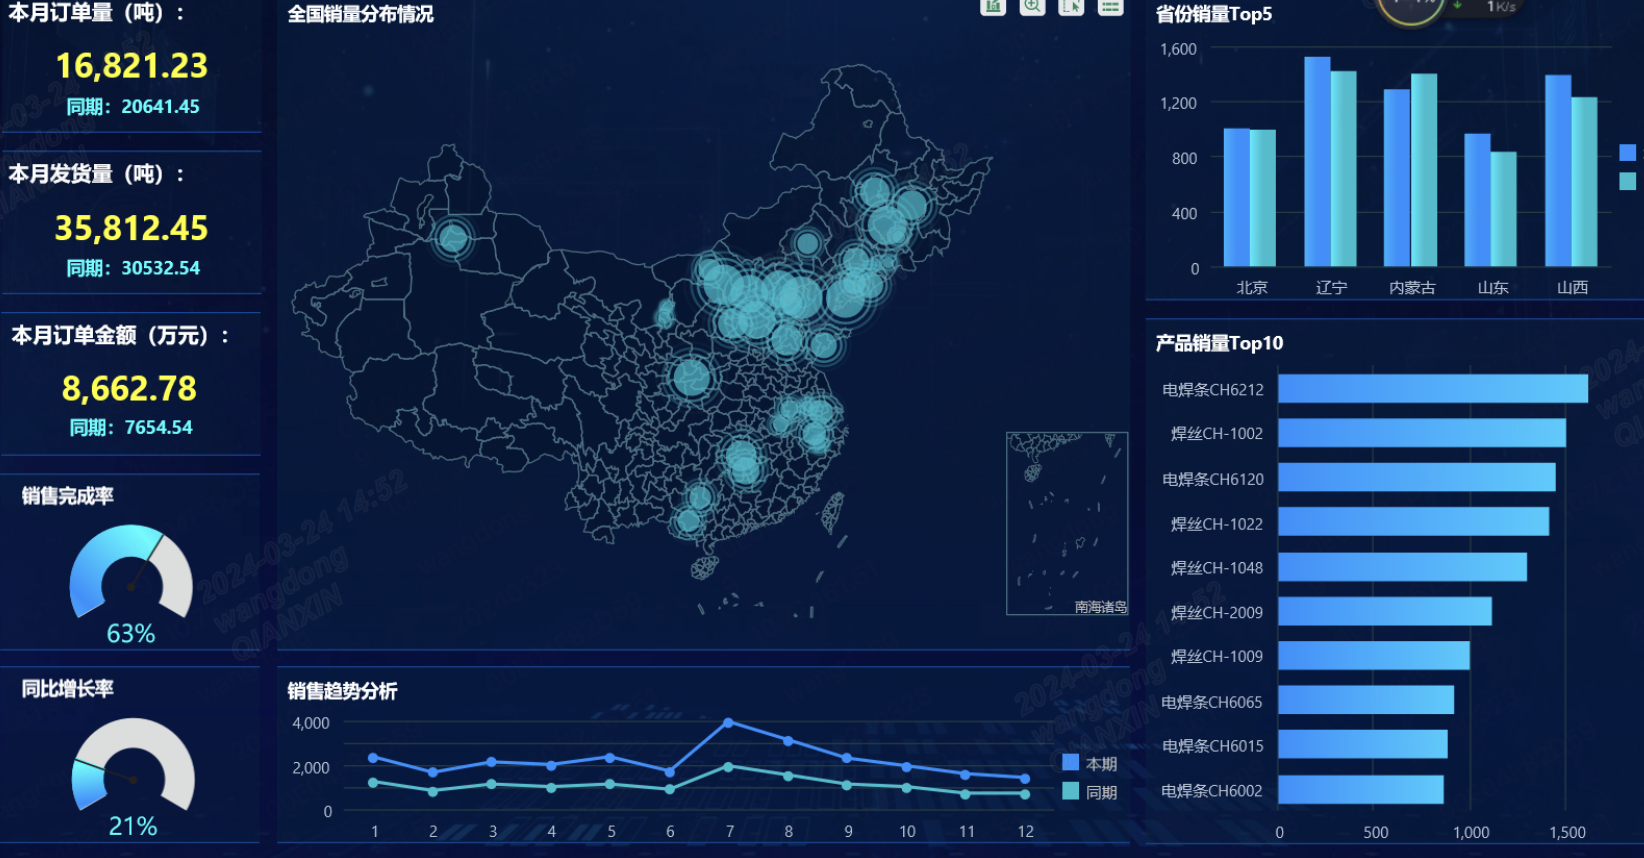Click the 电焊条CH6065 product bar
Image resolution: width=1644 pixels, height=858 pixels.
1366,700
